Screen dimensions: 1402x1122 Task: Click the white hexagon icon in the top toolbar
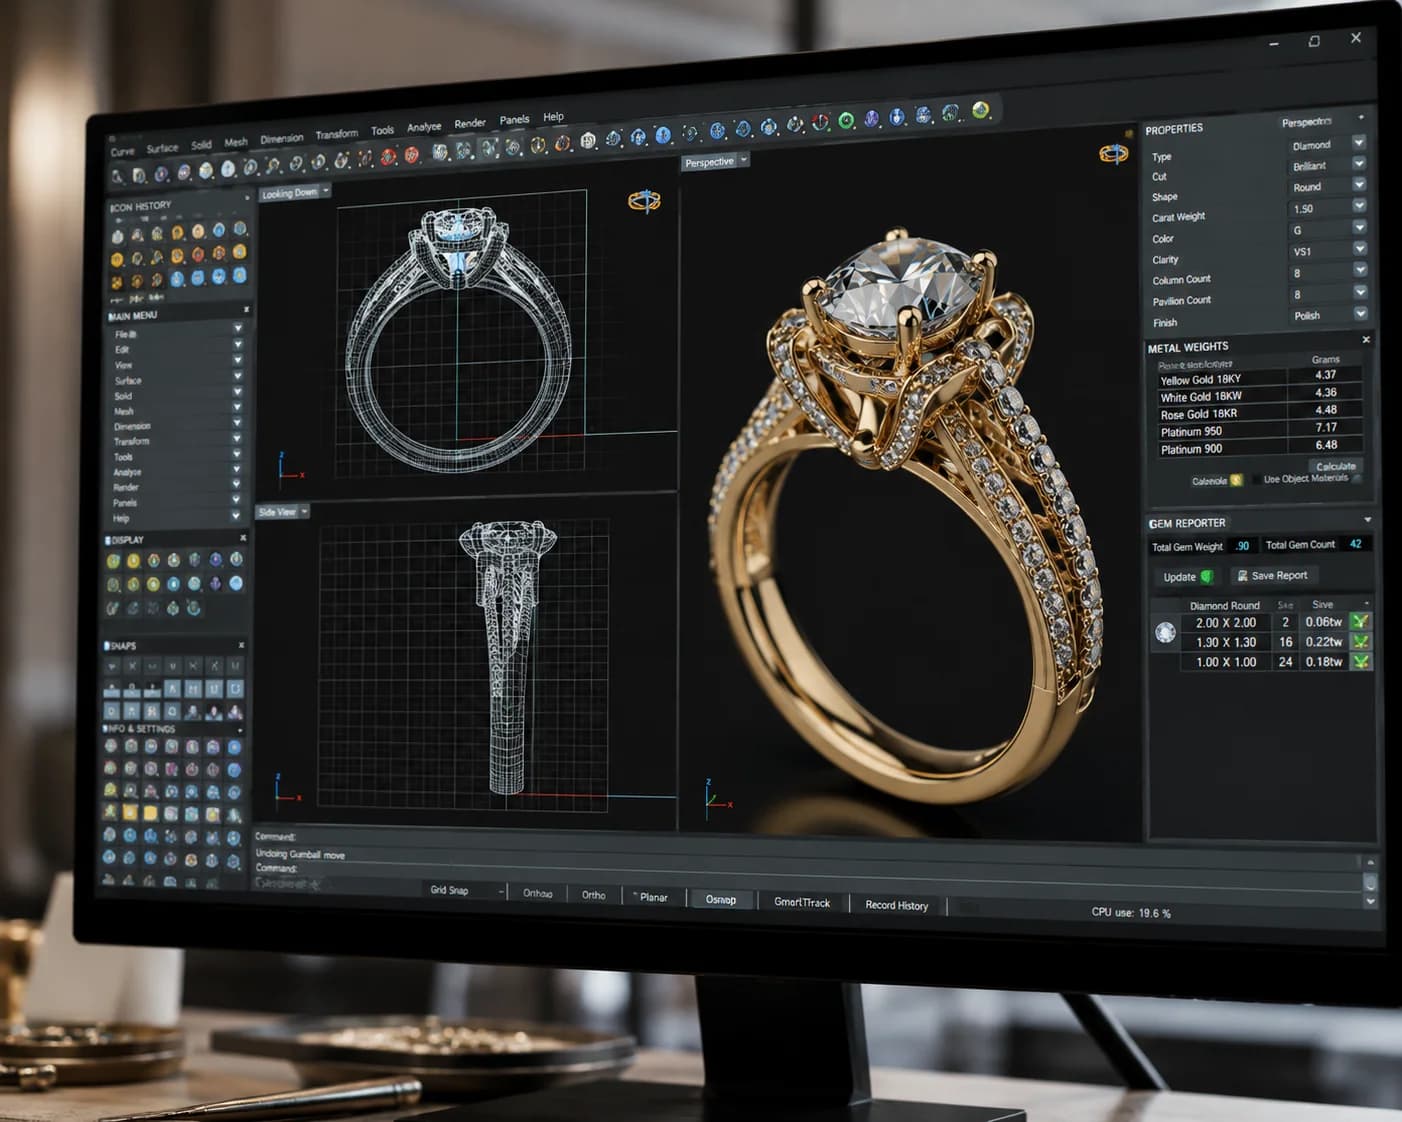588,141
